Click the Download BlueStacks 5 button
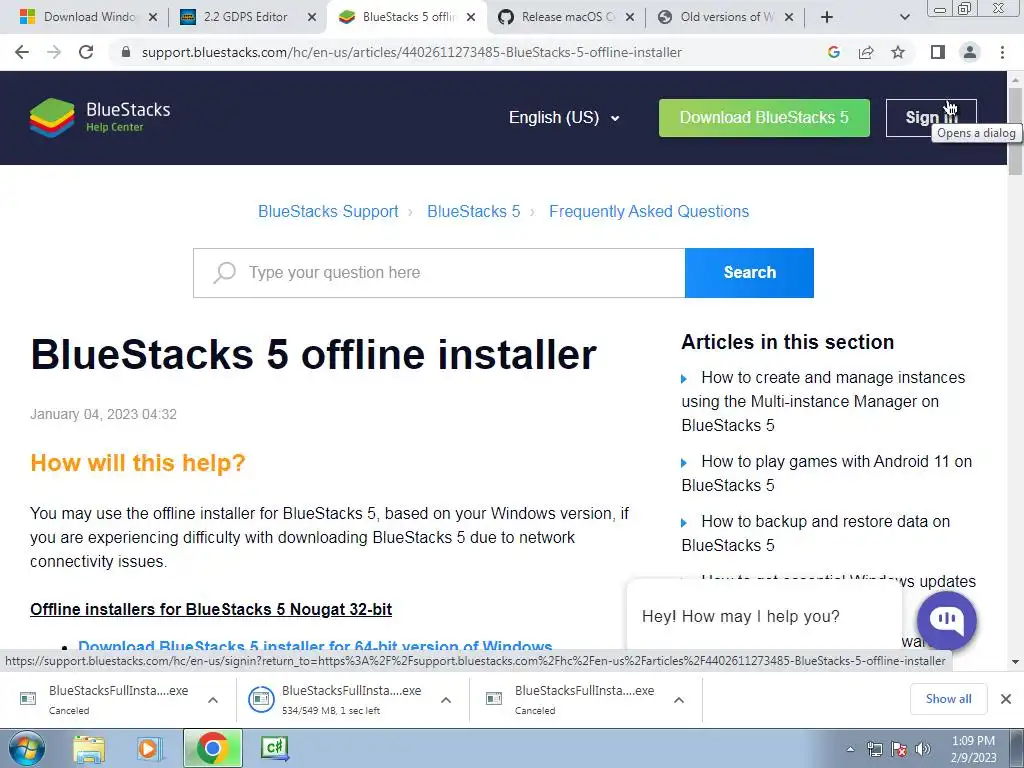Screen dimensions: 1024x768 (764, 118)
